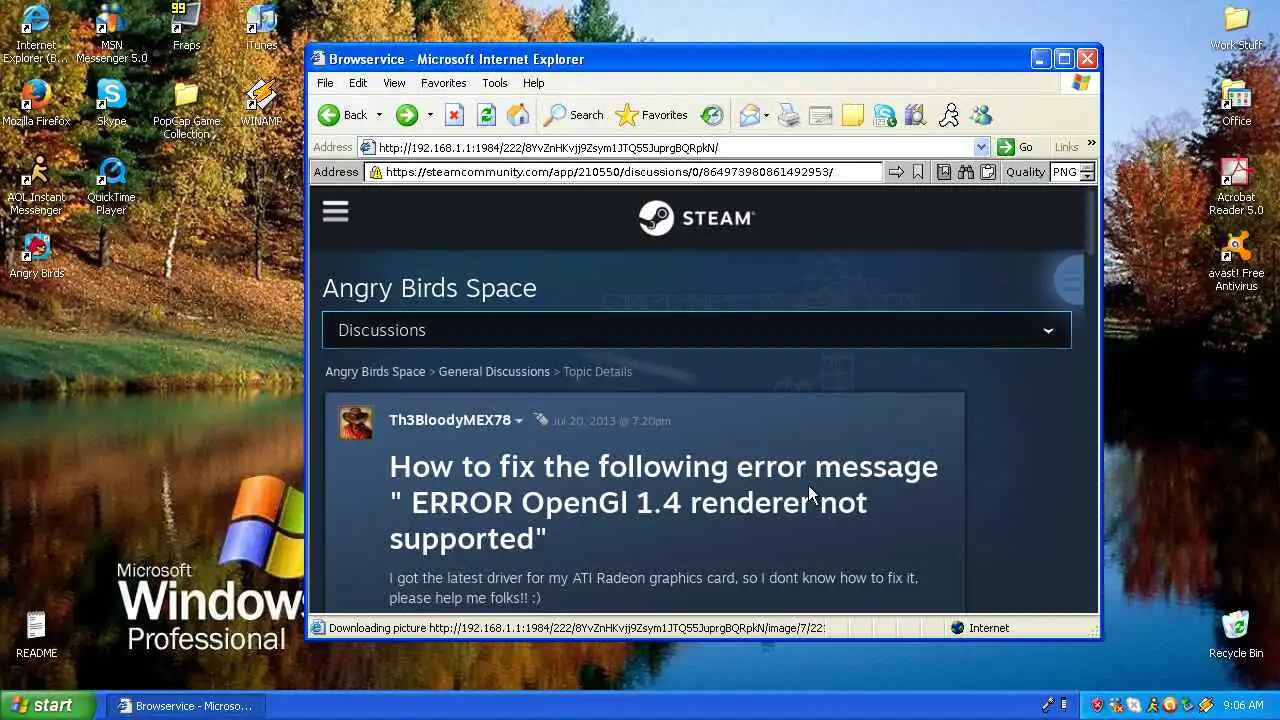Image resolution: width=1280 pixels, height=720 pixels.
Task: Open Recycle Bin desktop icon
Action: click(x=1236, y=634)
